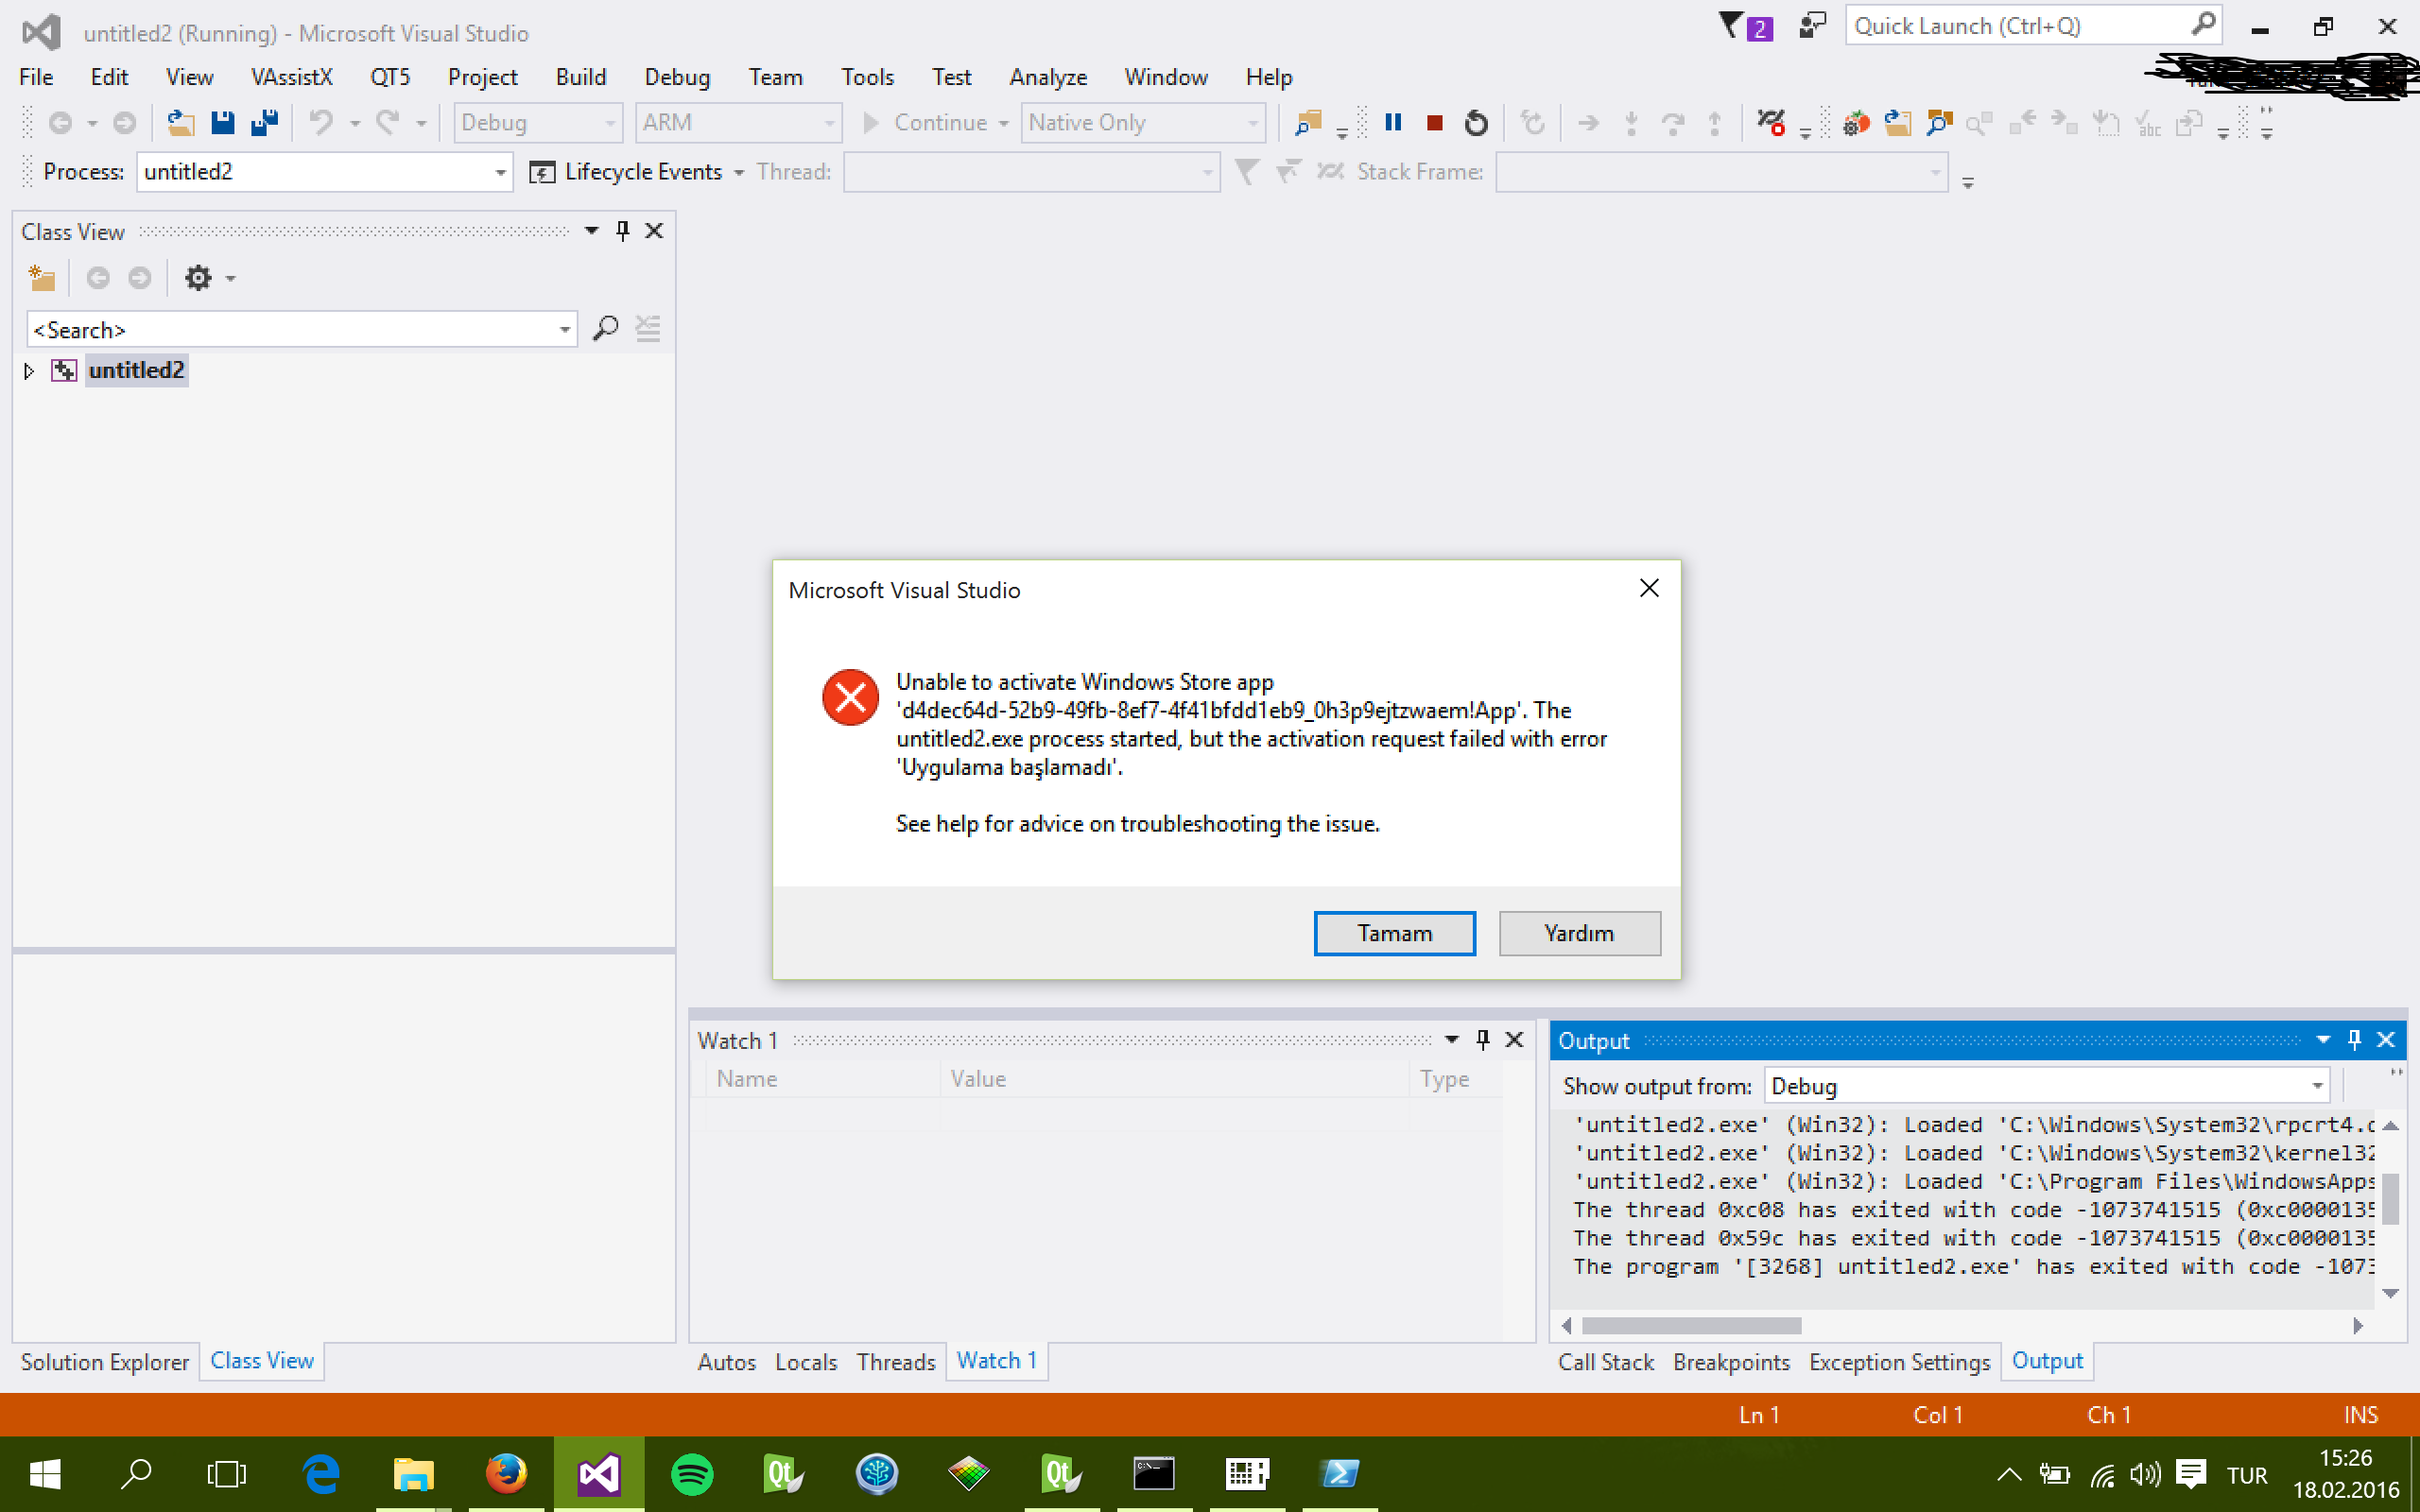The image size is (2420, 1512).
Task: Click the Output horizontal scrollbar thumb
Action: [x=1691, y=1325]
